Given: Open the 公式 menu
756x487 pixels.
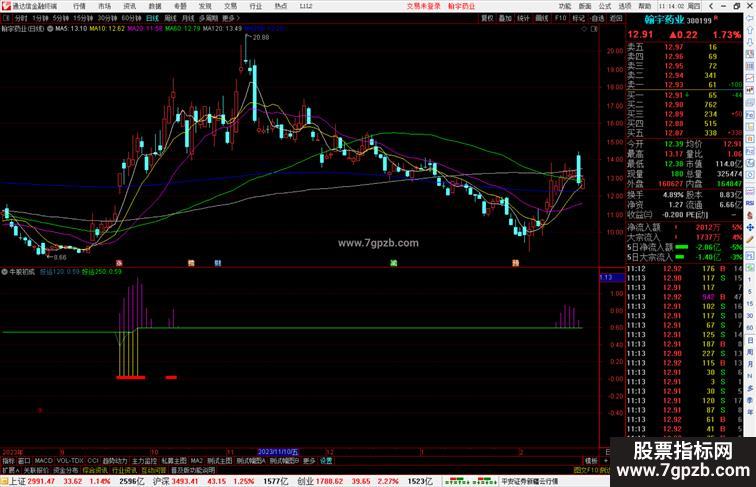Looking at the screenshot, I should (x=605, y=6).
